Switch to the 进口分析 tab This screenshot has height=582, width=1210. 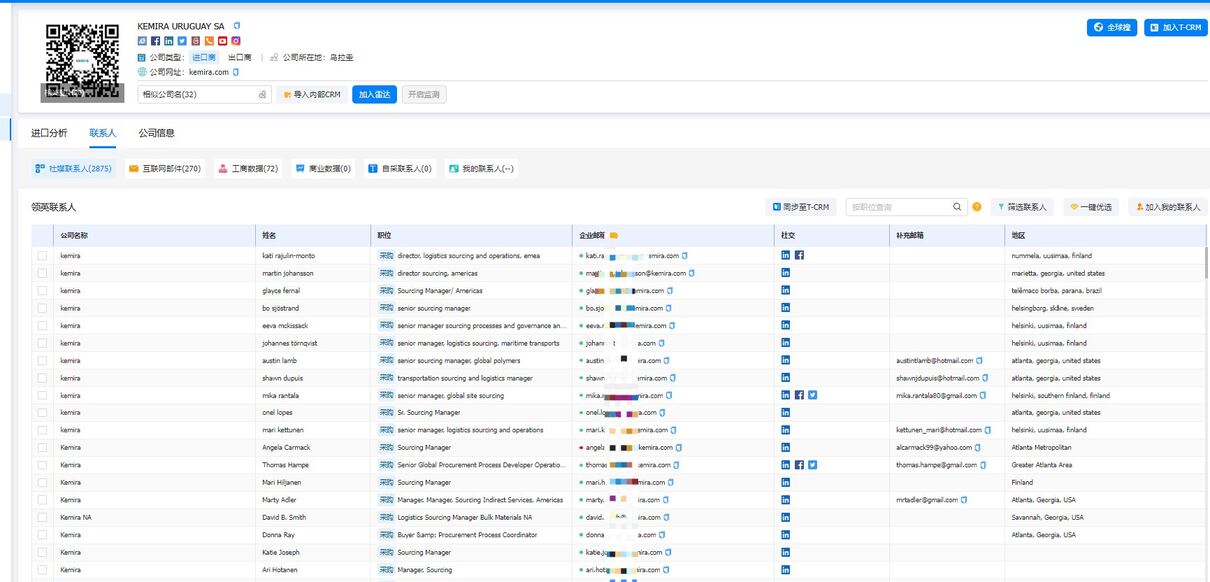(x=49, y=133)
